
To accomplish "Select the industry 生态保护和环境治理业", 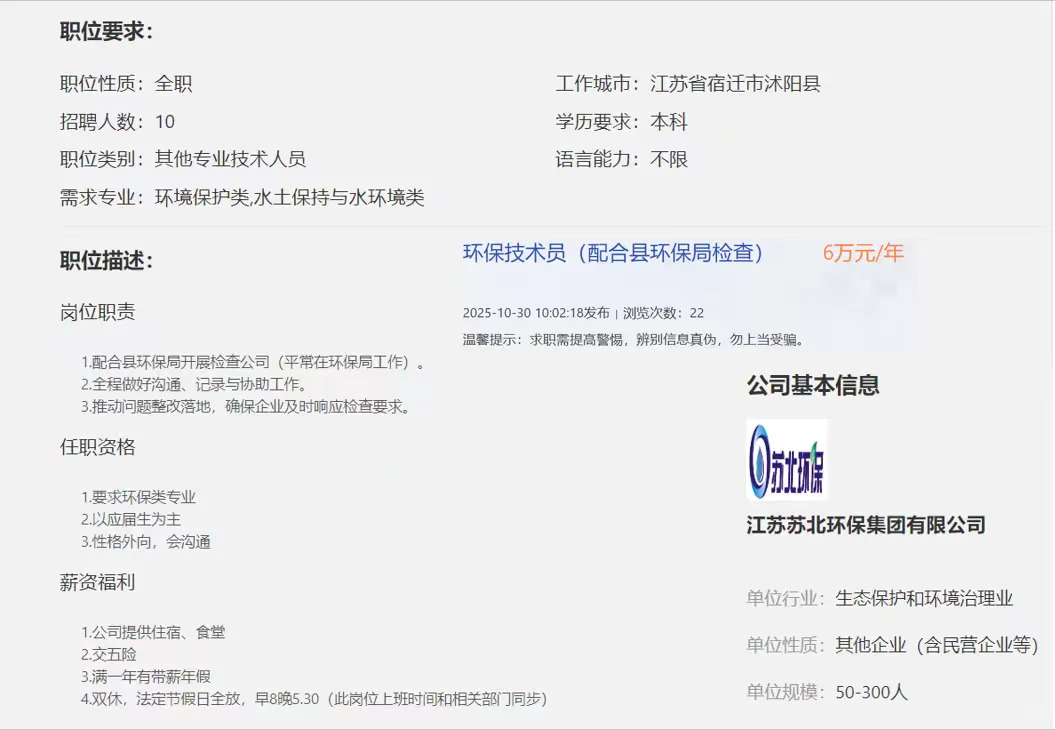I will pos(925,596).
